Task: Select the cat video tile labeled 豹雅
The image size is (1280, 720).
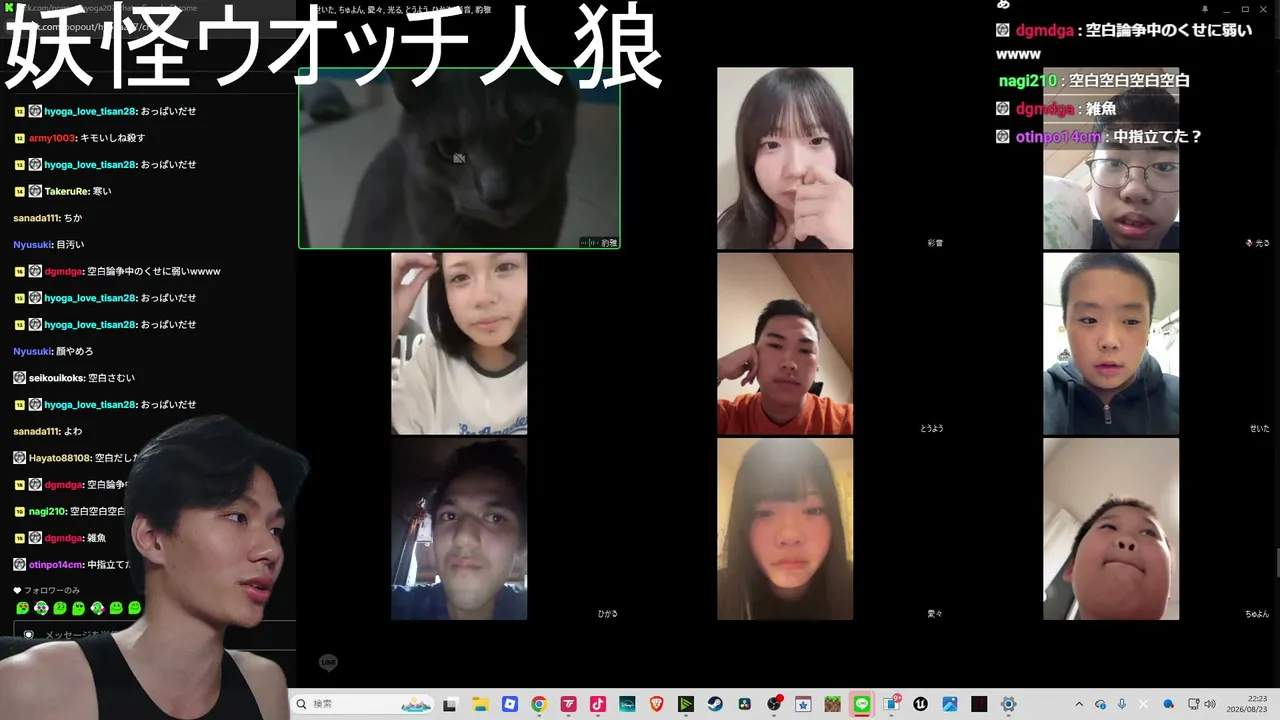Action: coord(459,158)
